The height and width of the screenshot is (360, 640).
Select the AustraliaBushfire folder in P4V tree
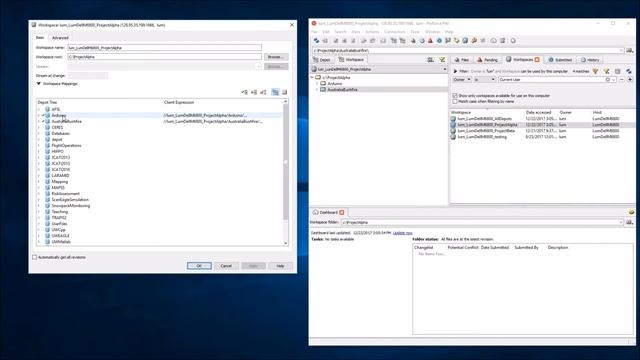(x=342, y=89)
